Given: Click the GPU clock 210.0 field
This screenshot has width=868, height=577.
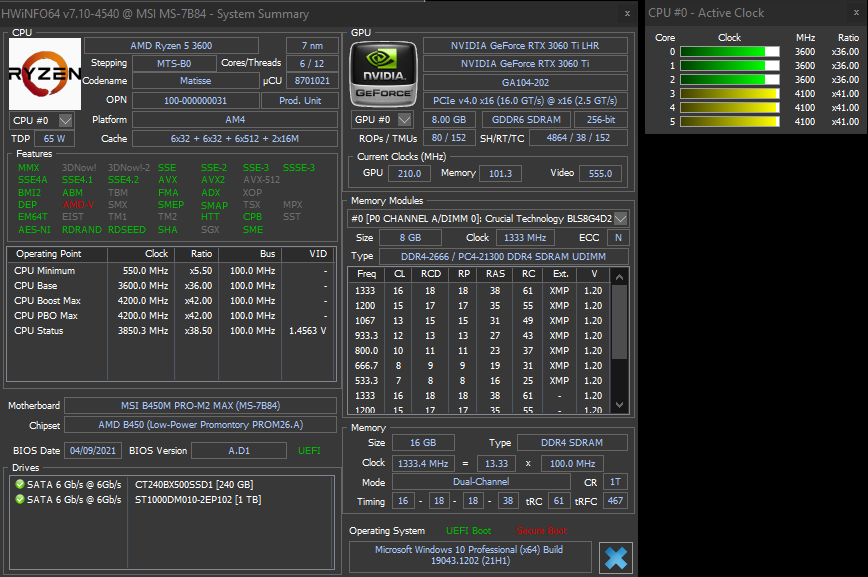Looking at the screenshot, I should pos(409,173).
